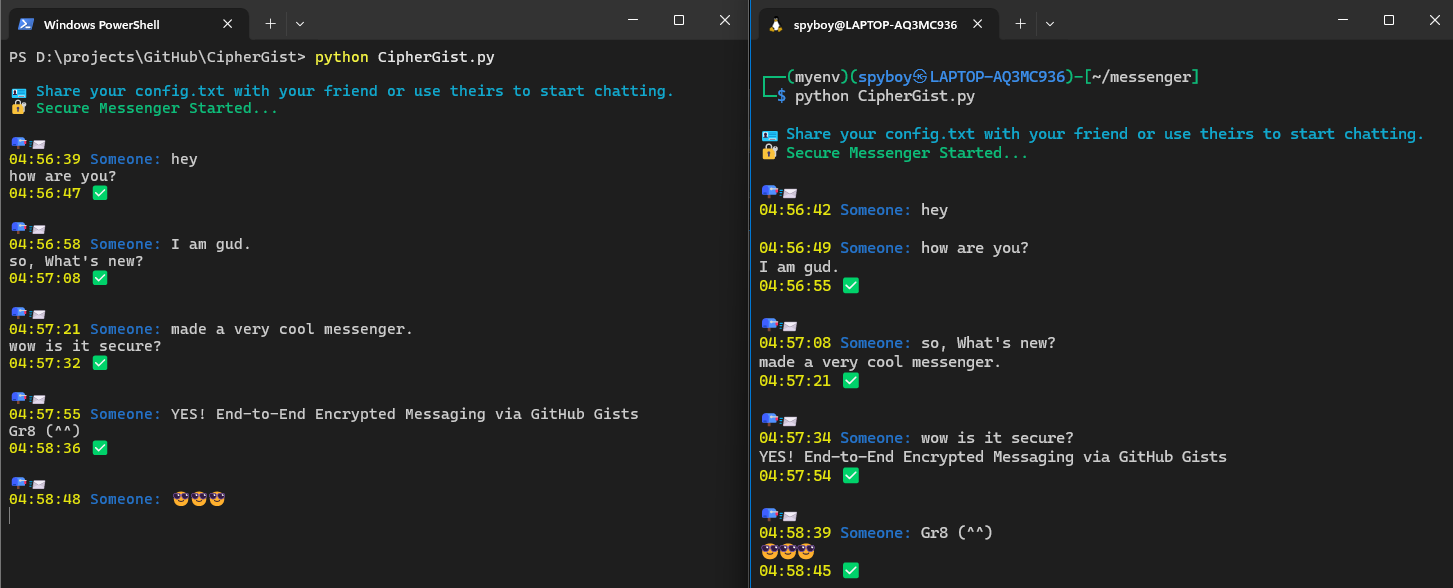Click the PowerShell icon in left tab
Viewport: 1453px width, 588px height.
pyautogui.click(x=26, y=24)
